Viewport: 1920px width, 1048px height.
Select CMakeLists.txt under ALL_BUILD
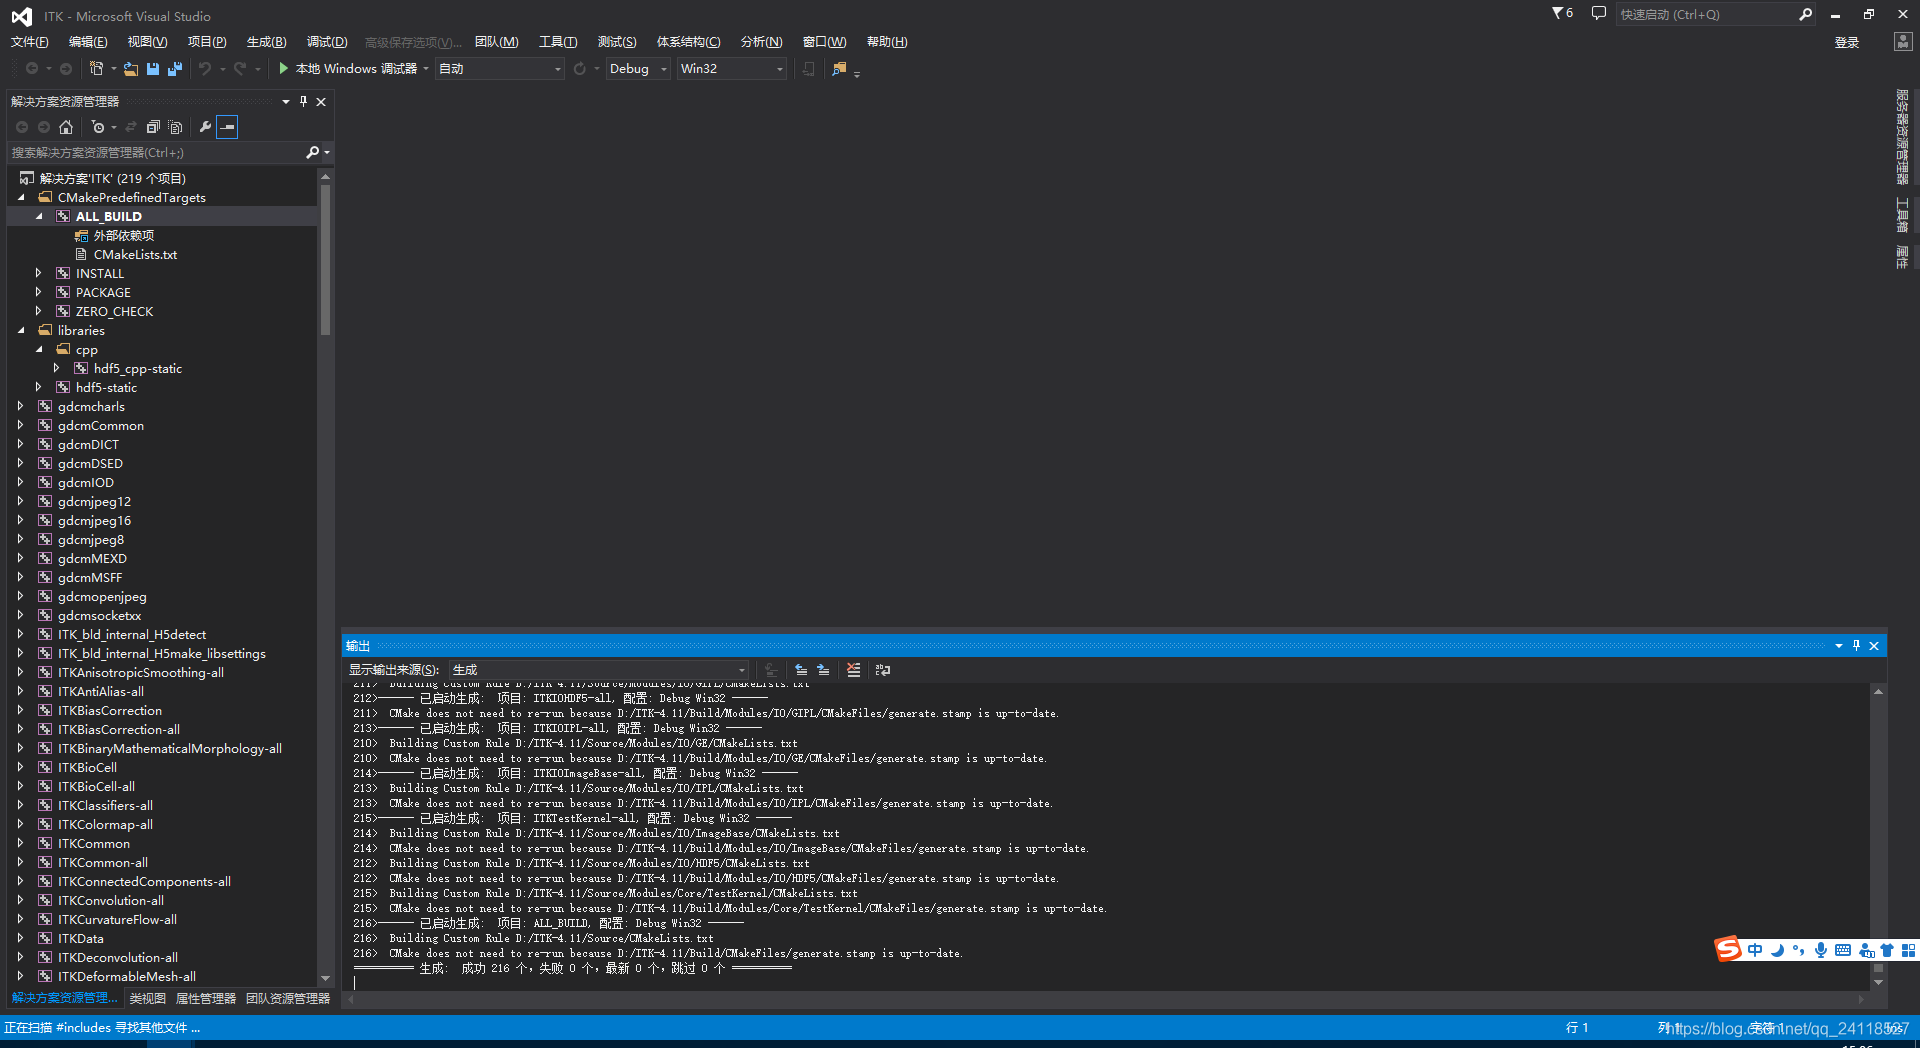135,254
